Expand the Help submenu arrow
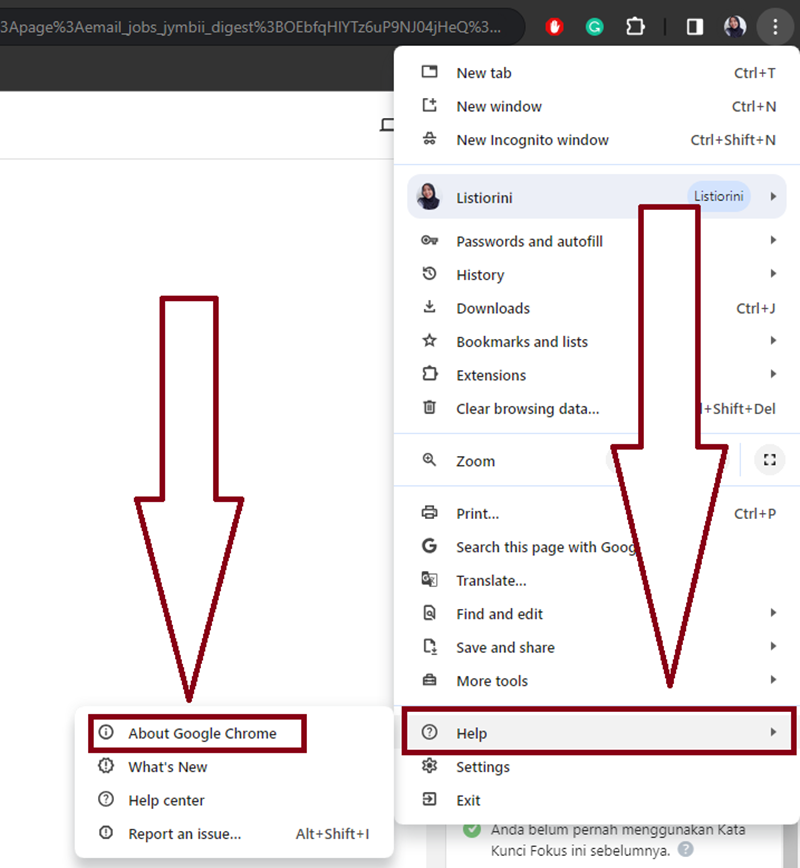This screenshot has width=800, height=868. click(x=773, y=732)
